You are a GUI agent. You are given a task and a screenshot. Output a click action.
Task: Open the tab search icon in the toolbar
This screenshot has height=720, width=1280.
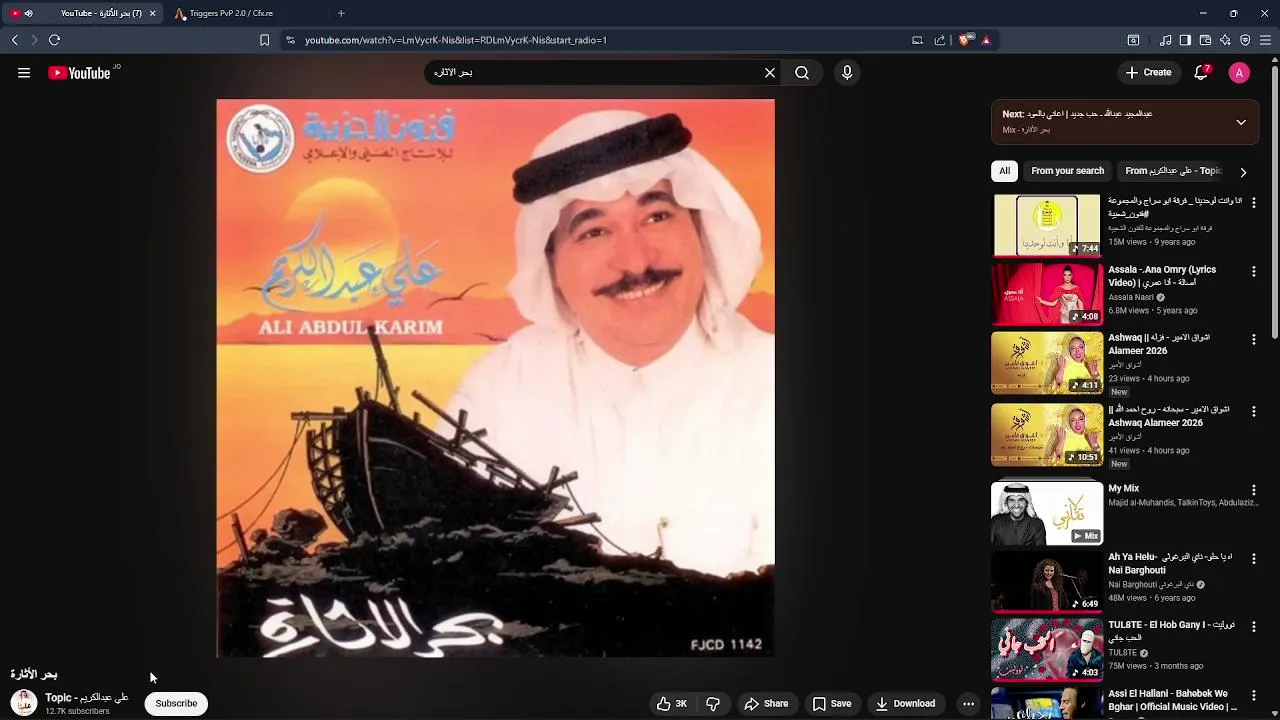(x=1133, y=40)
